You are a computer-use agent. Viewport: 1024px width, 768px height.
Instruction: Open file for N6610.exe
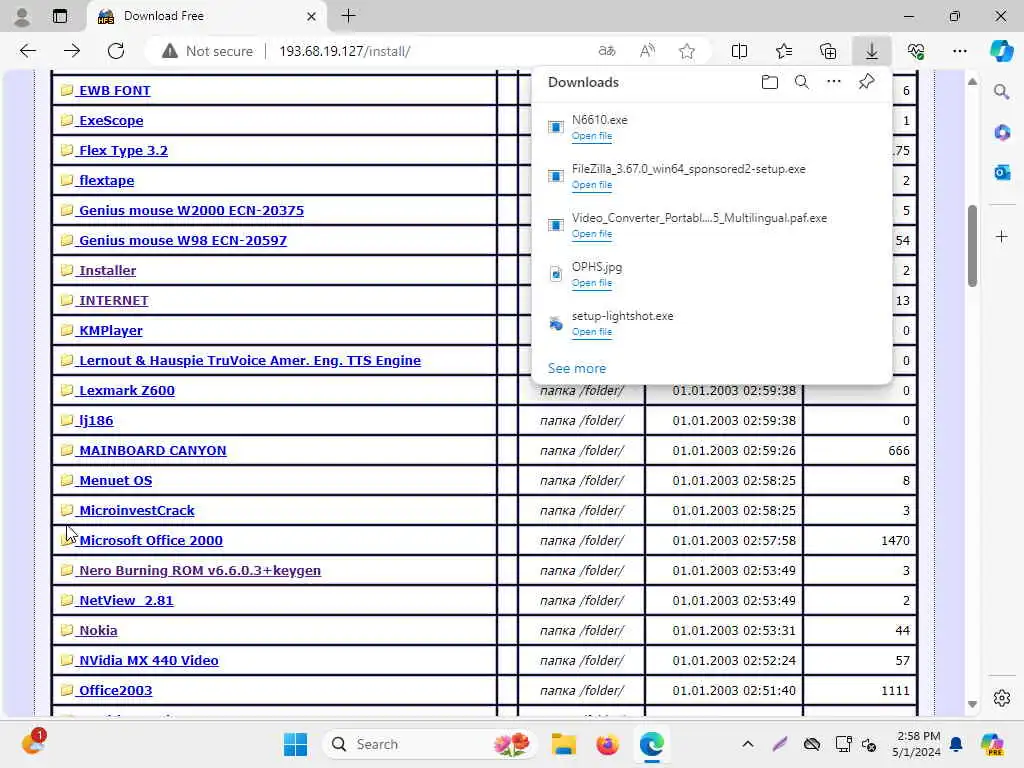click(x=592, y=136)
